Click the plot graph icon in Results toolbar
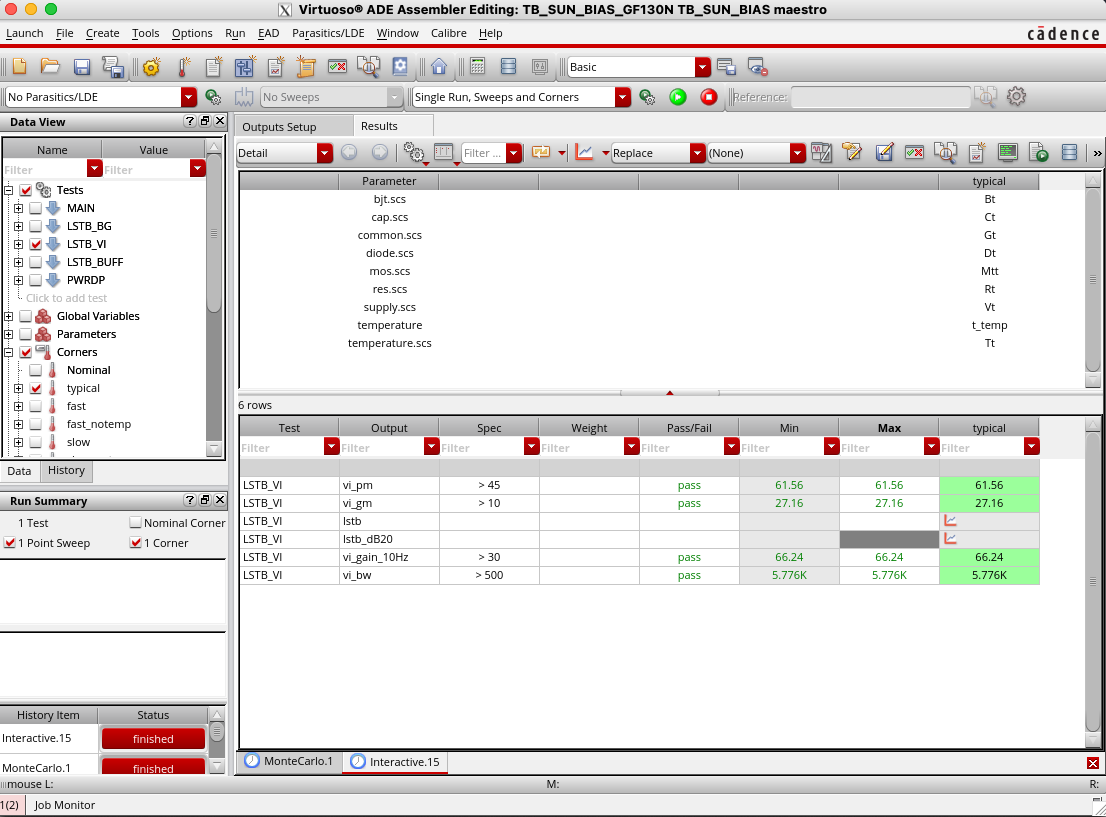Screen dimensions: 1106x817 coord(585,153)
